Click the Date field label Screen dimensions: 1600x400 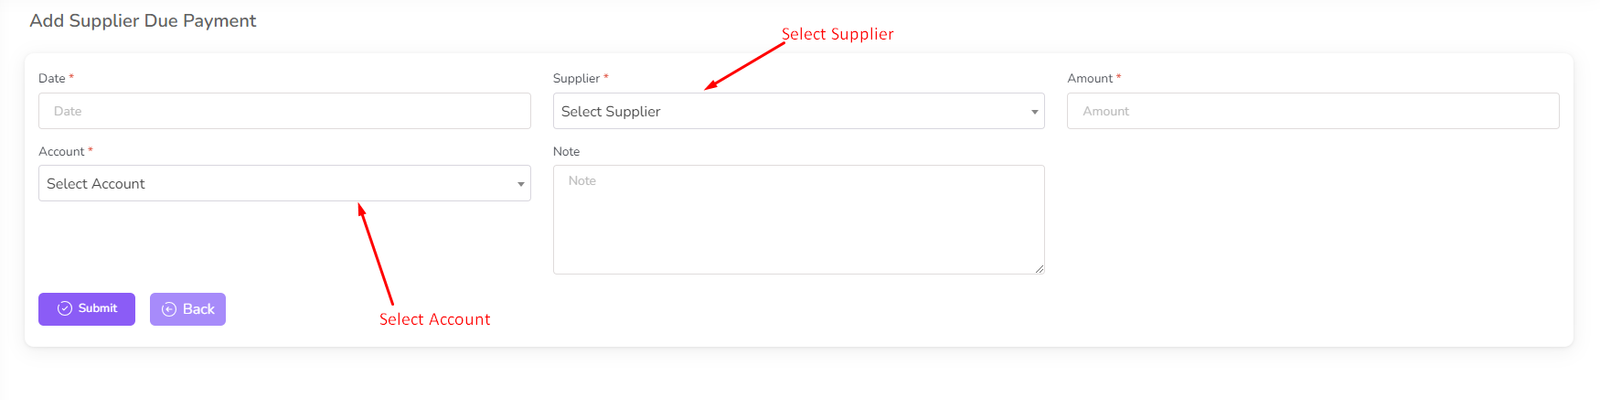[x=52, y=78]
